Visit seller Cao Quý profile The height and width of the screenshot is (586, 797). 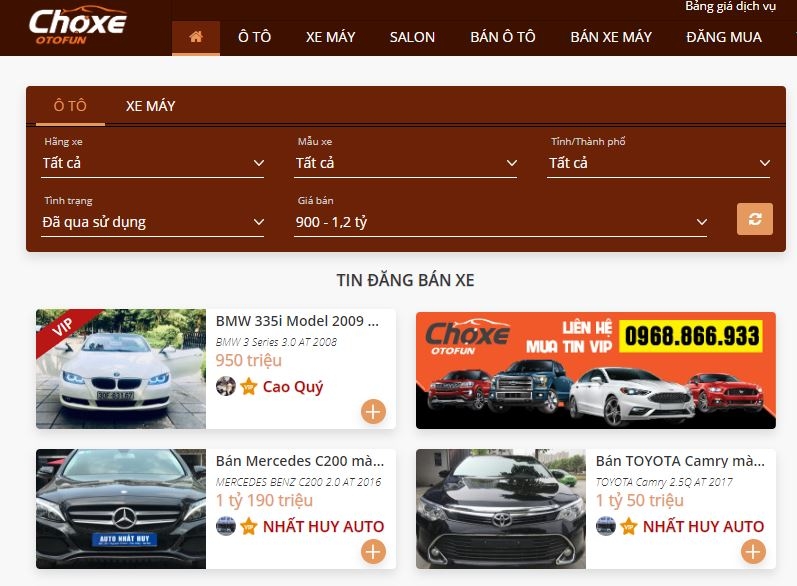pos(293,387)
